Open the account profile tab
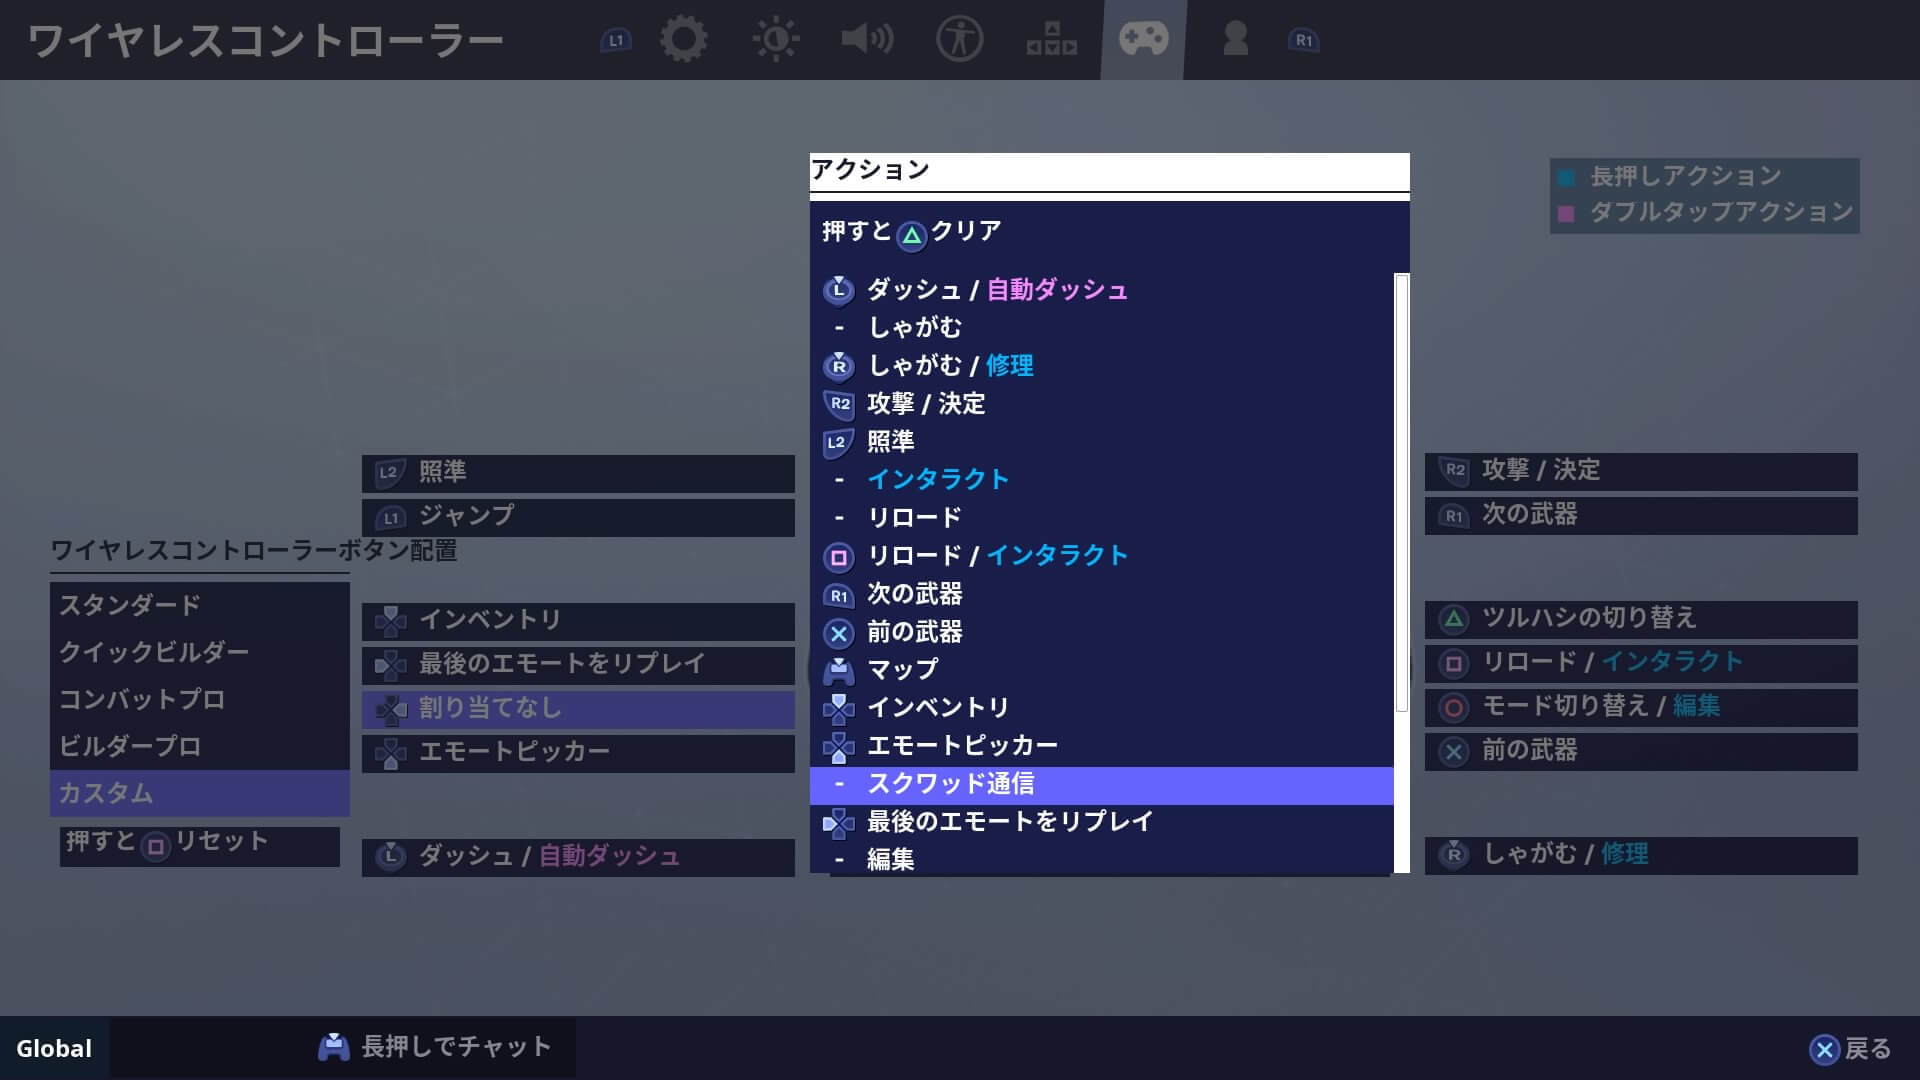 tap(1235, 40)
